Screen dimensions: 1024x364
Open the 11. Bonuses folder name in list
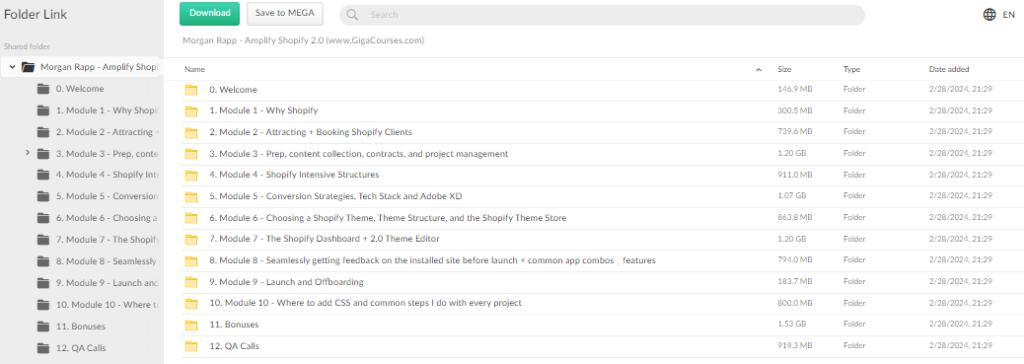coord(234,325)
